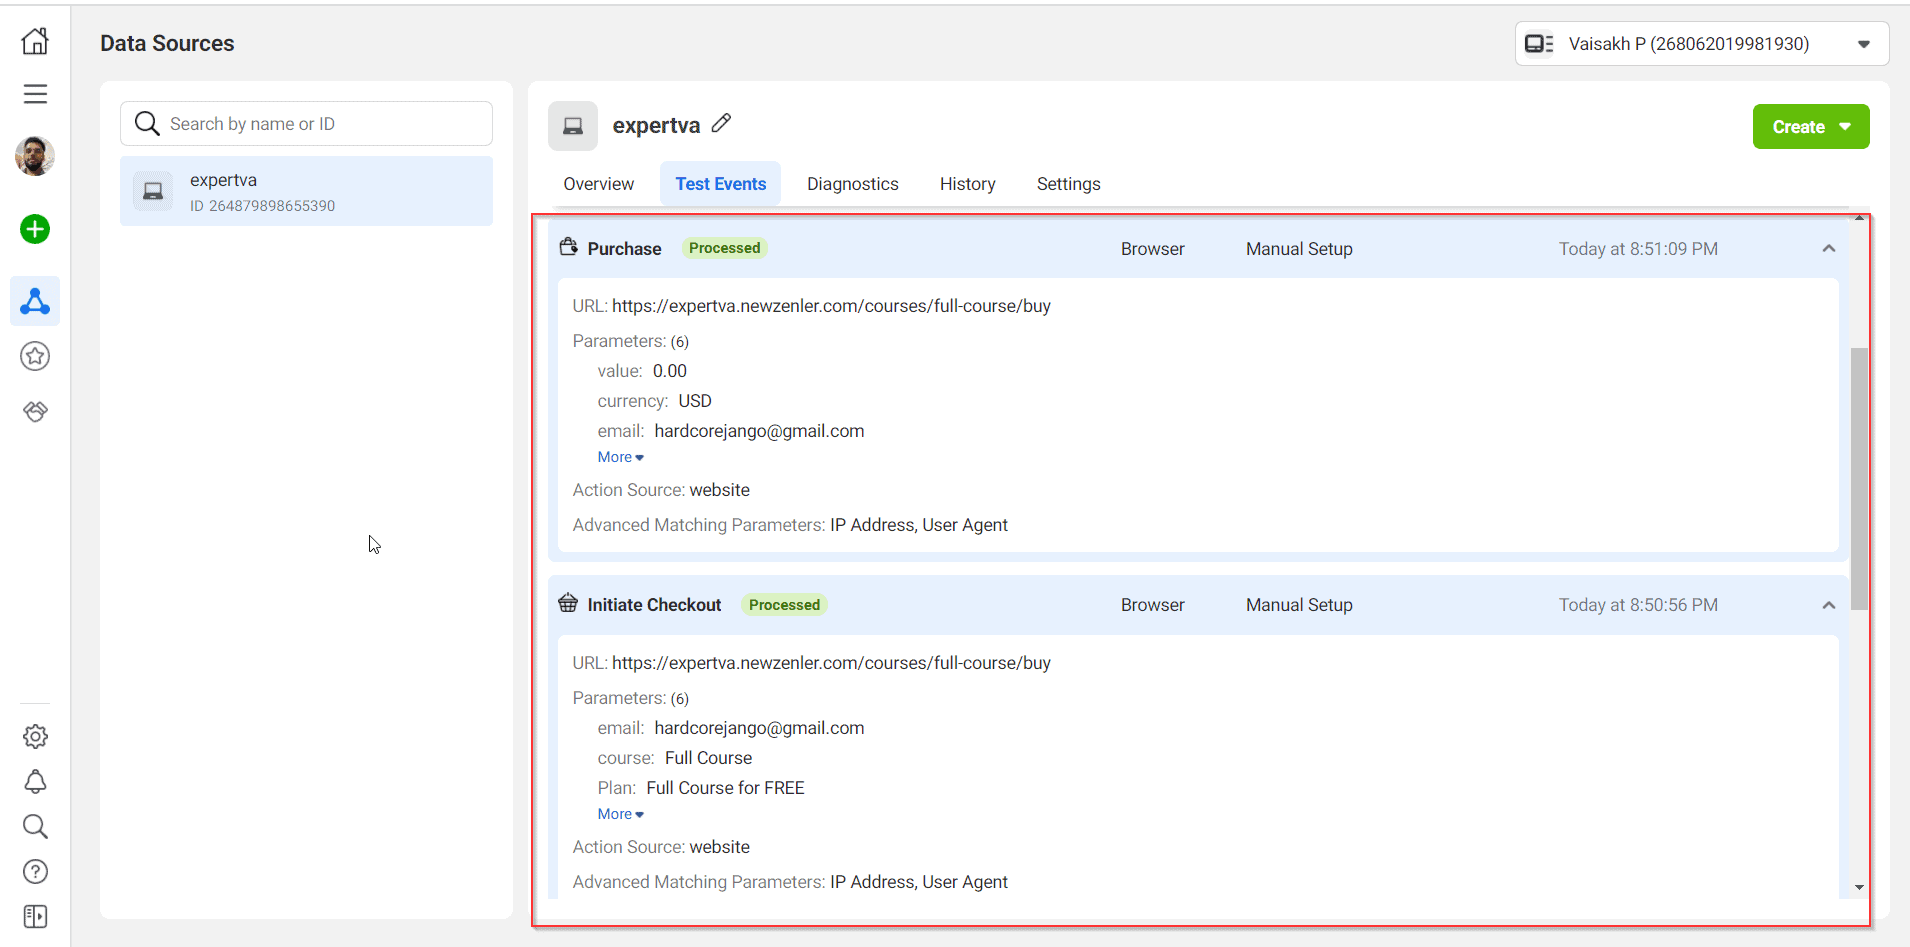
Task: Open the Data Sources network icon
Action: (x=35, y=301)
